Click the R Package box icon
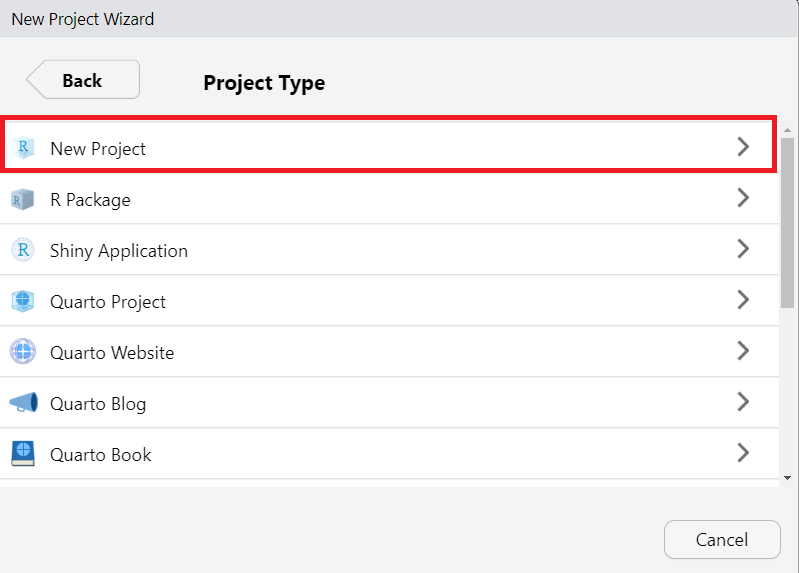This screenshot has height=573, width=799. coord(23,199)
